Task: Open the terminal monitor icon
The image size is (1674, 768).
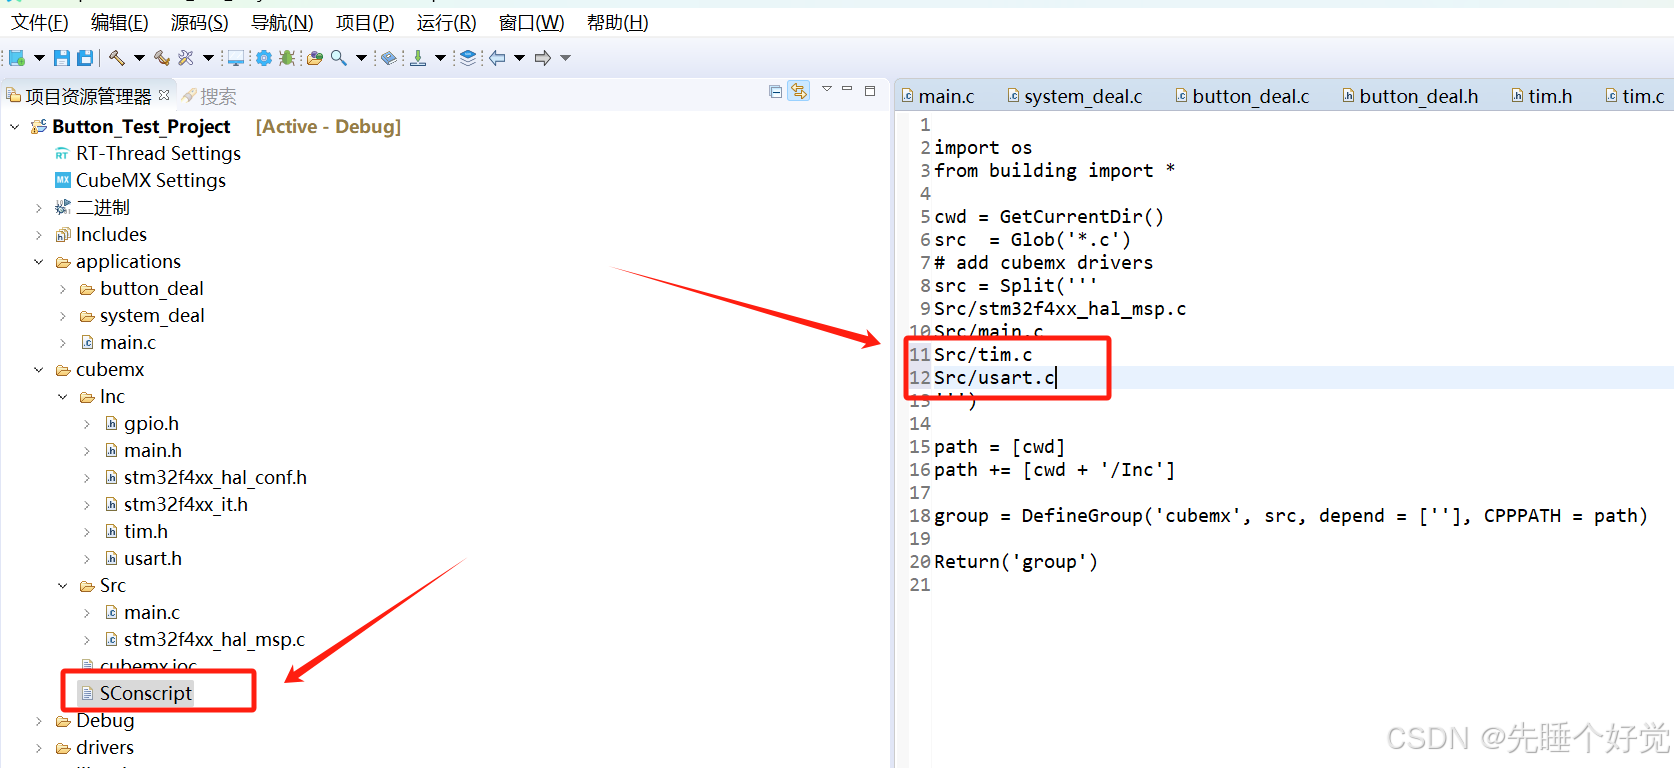Action: click(x=236, y=58)
